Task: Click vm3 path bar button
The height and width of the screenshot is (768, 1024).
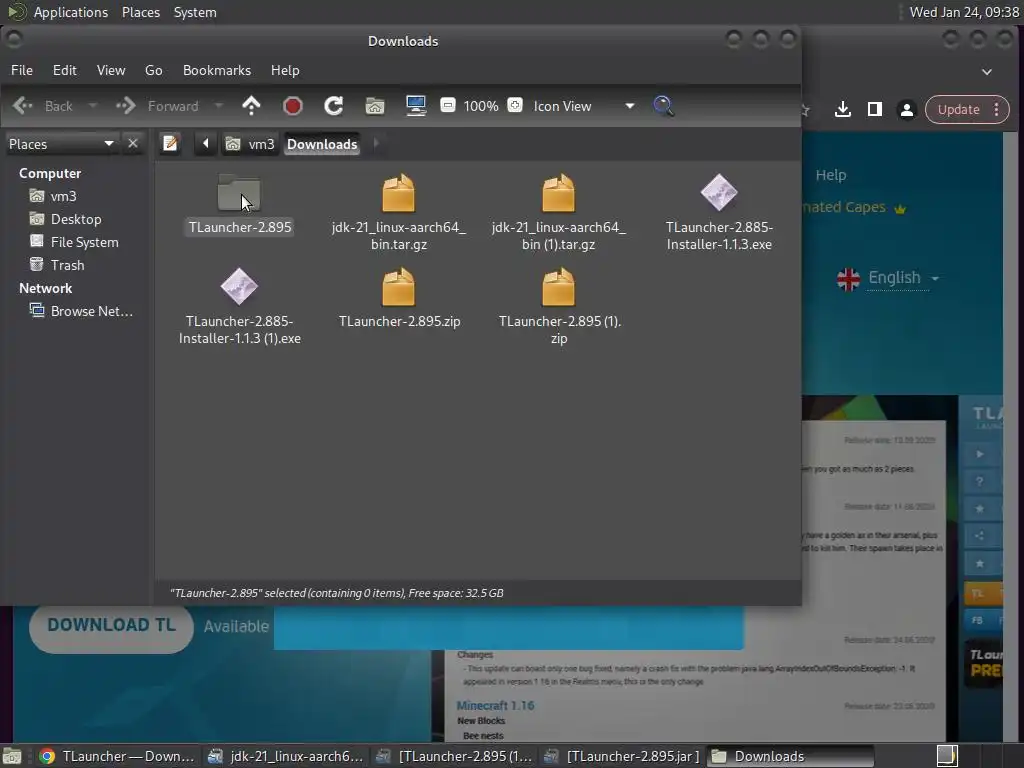Action: pyautogui.click(x=250, y=144)
